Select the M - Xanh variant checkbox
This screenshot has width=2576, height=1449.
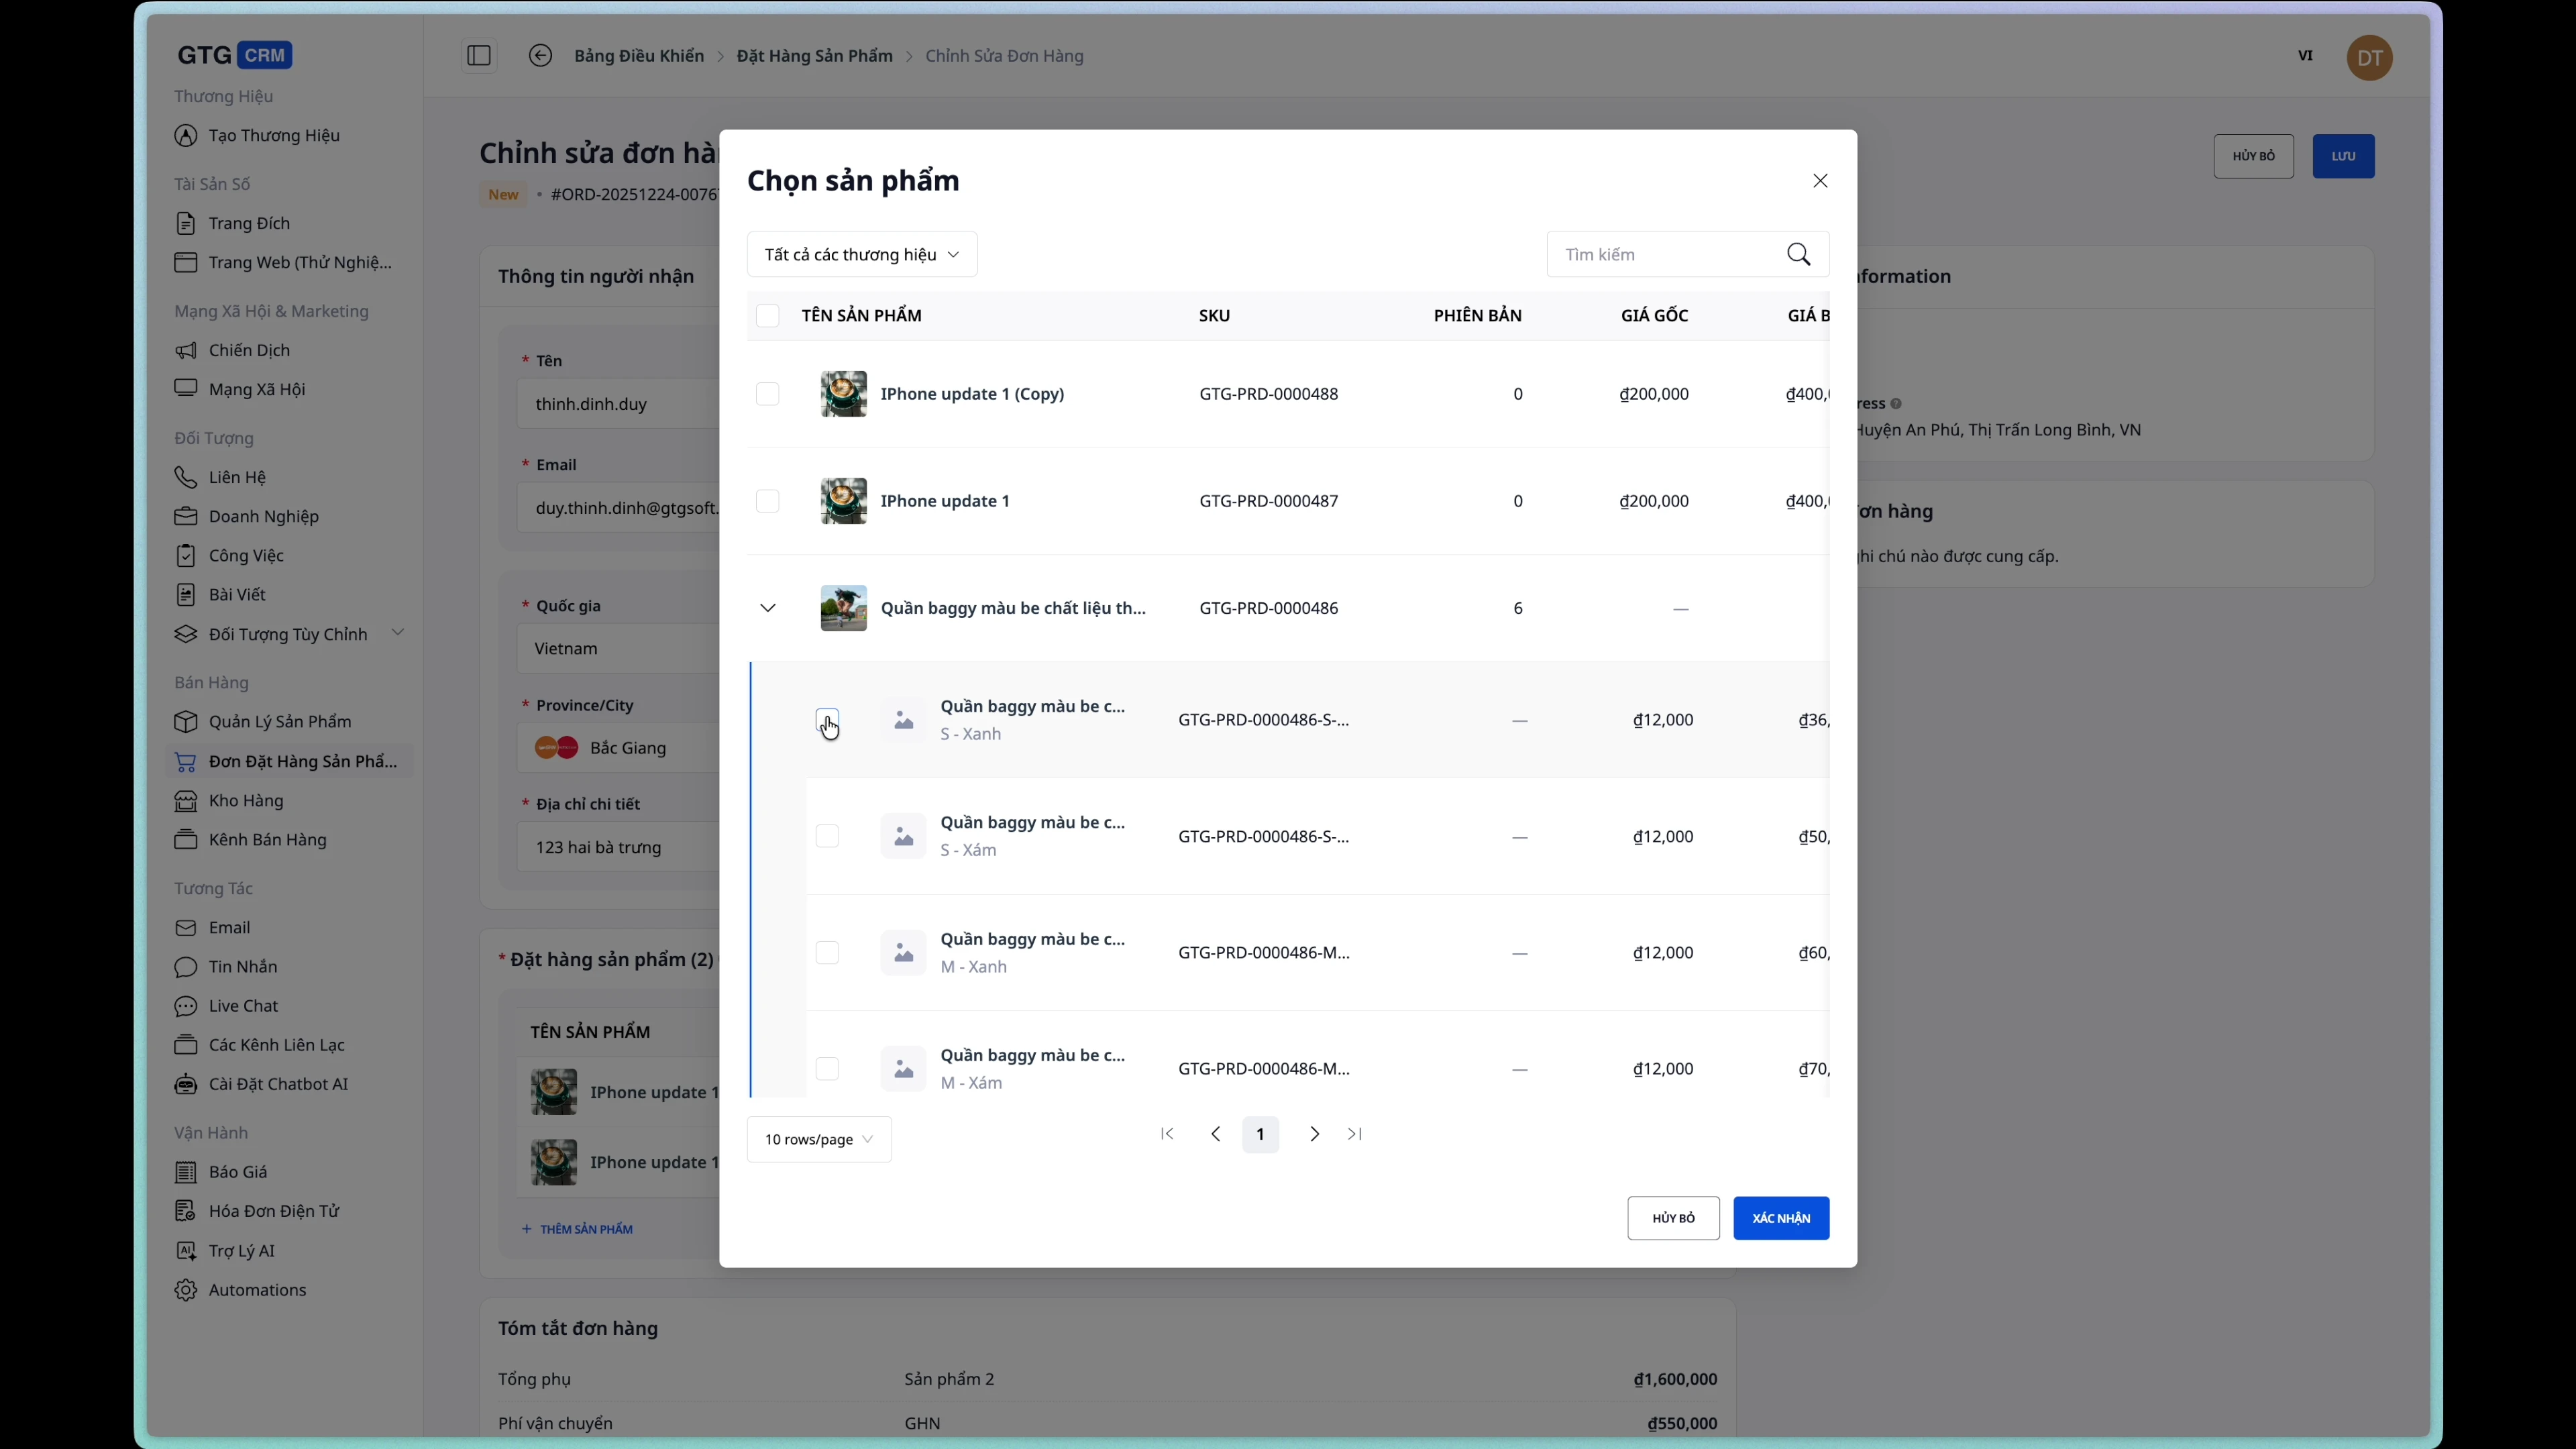827,953
